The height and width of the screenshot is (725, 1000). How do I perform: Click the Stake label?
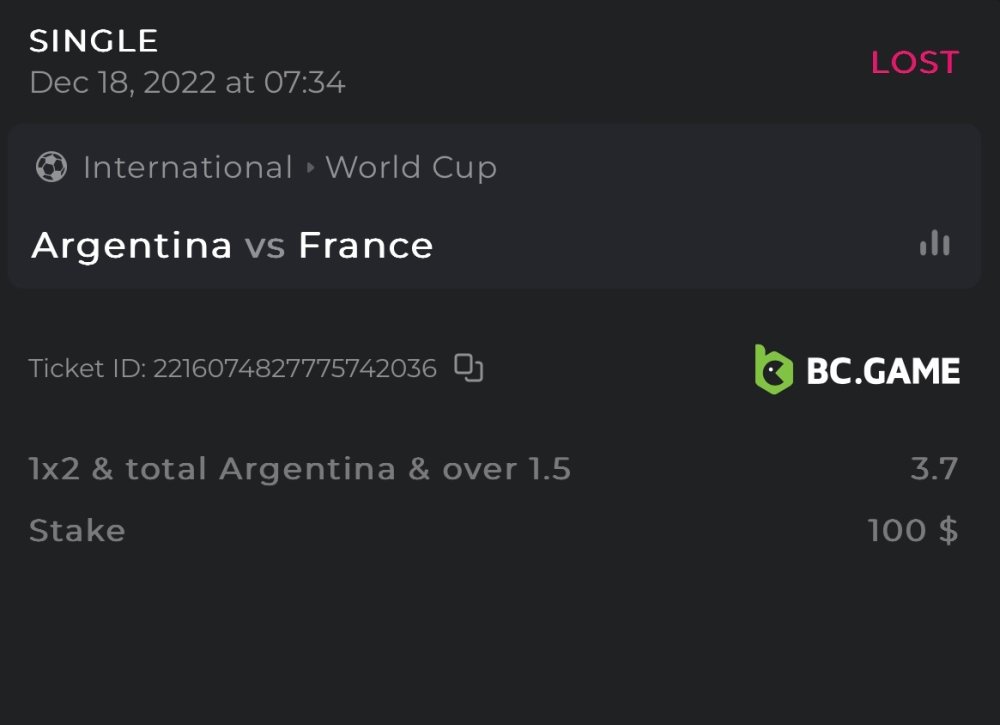[77, 530]
